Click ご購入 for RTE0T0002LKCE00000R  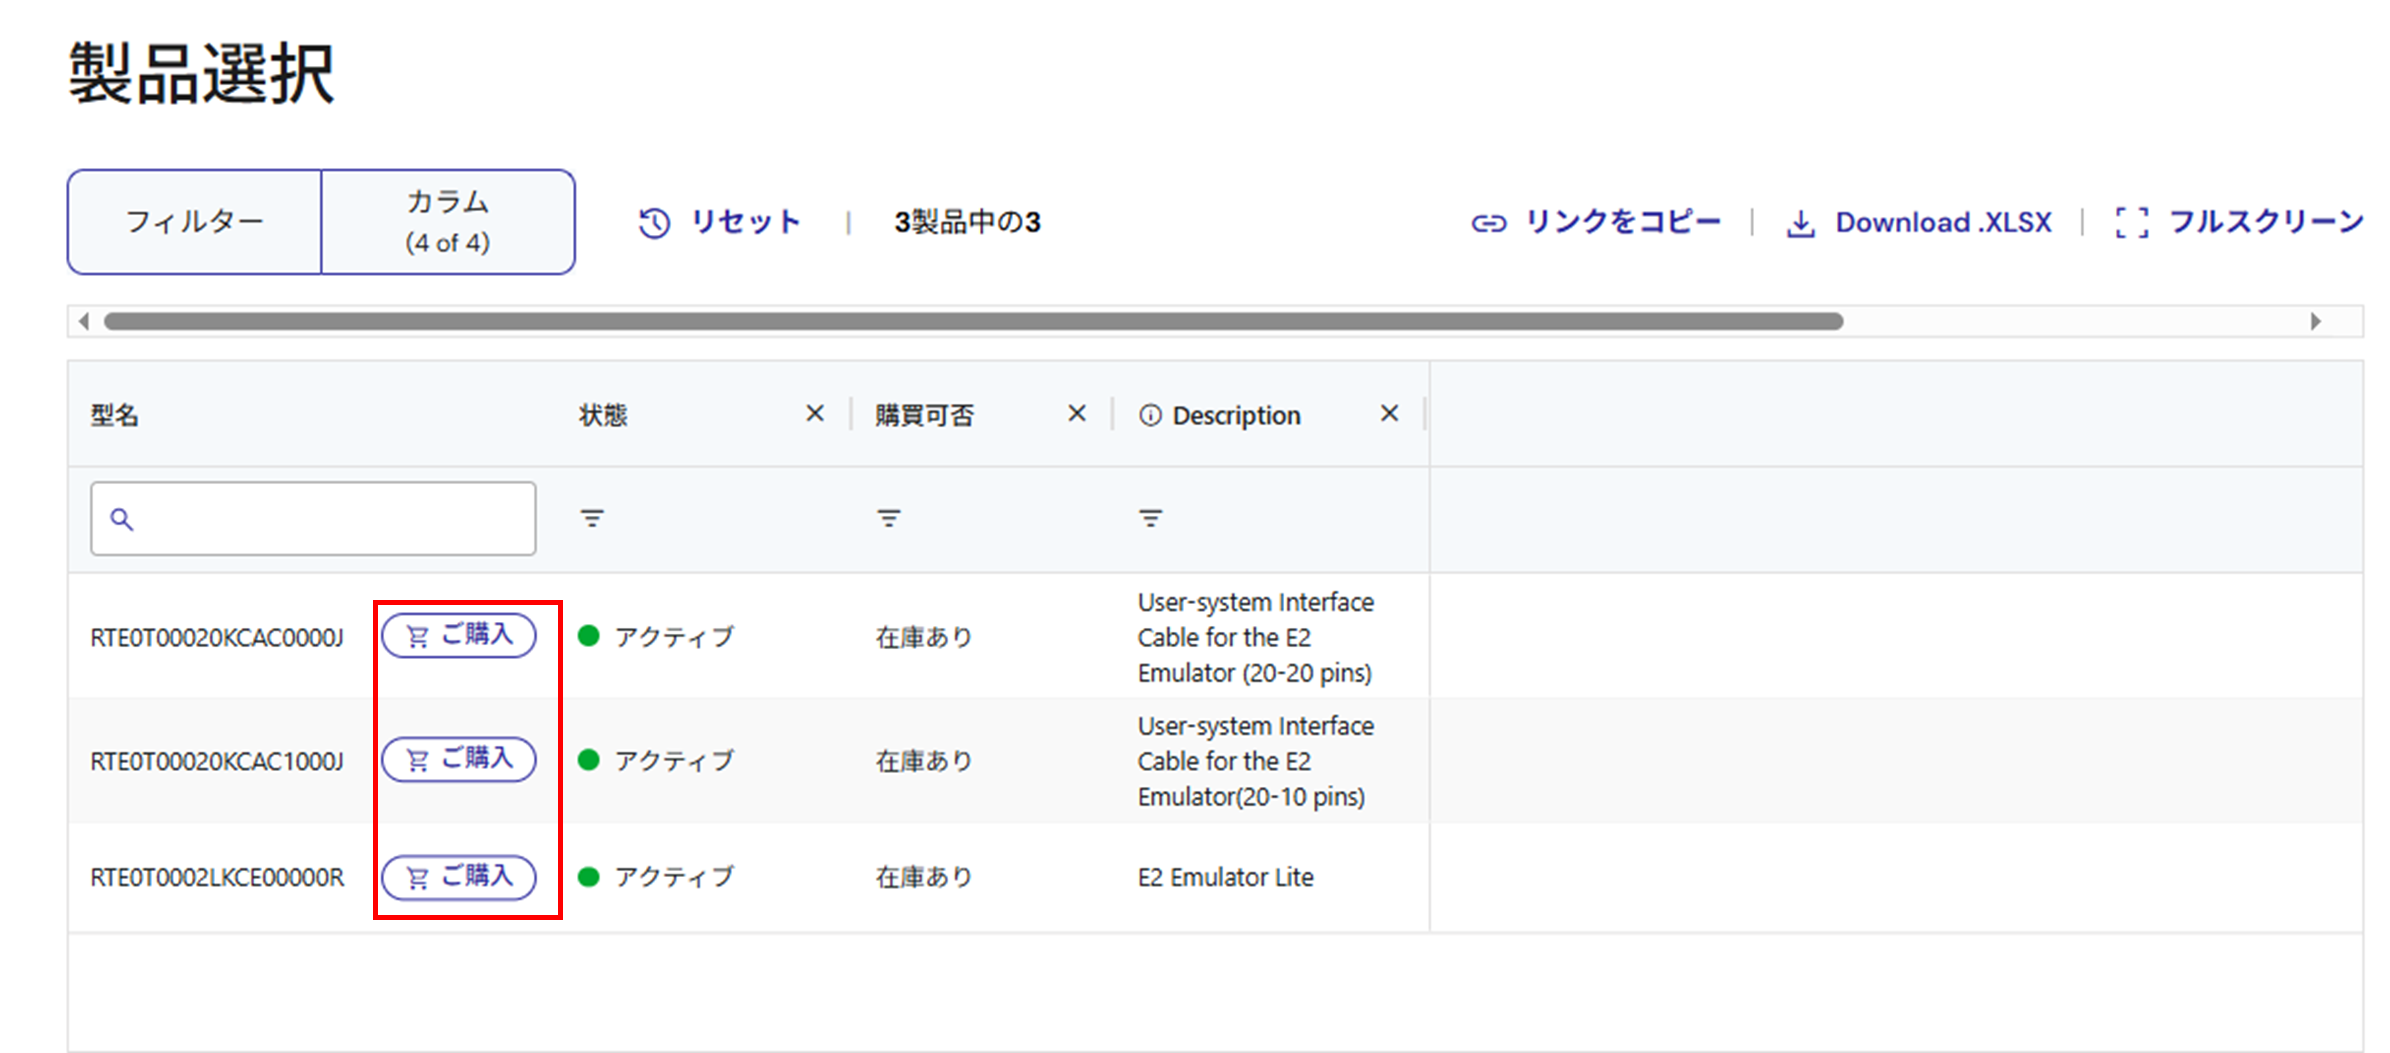point(459,877)
